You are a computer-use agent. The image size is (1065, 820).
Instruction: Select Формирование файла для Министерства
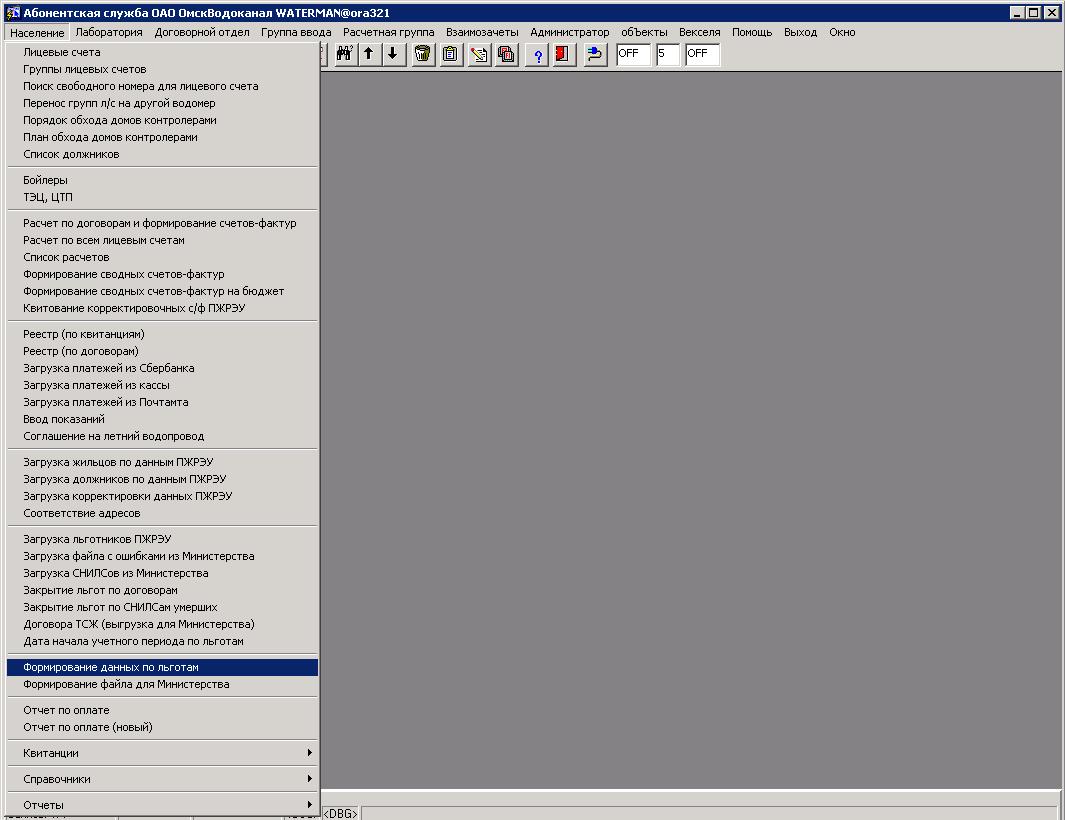[126, 684]
